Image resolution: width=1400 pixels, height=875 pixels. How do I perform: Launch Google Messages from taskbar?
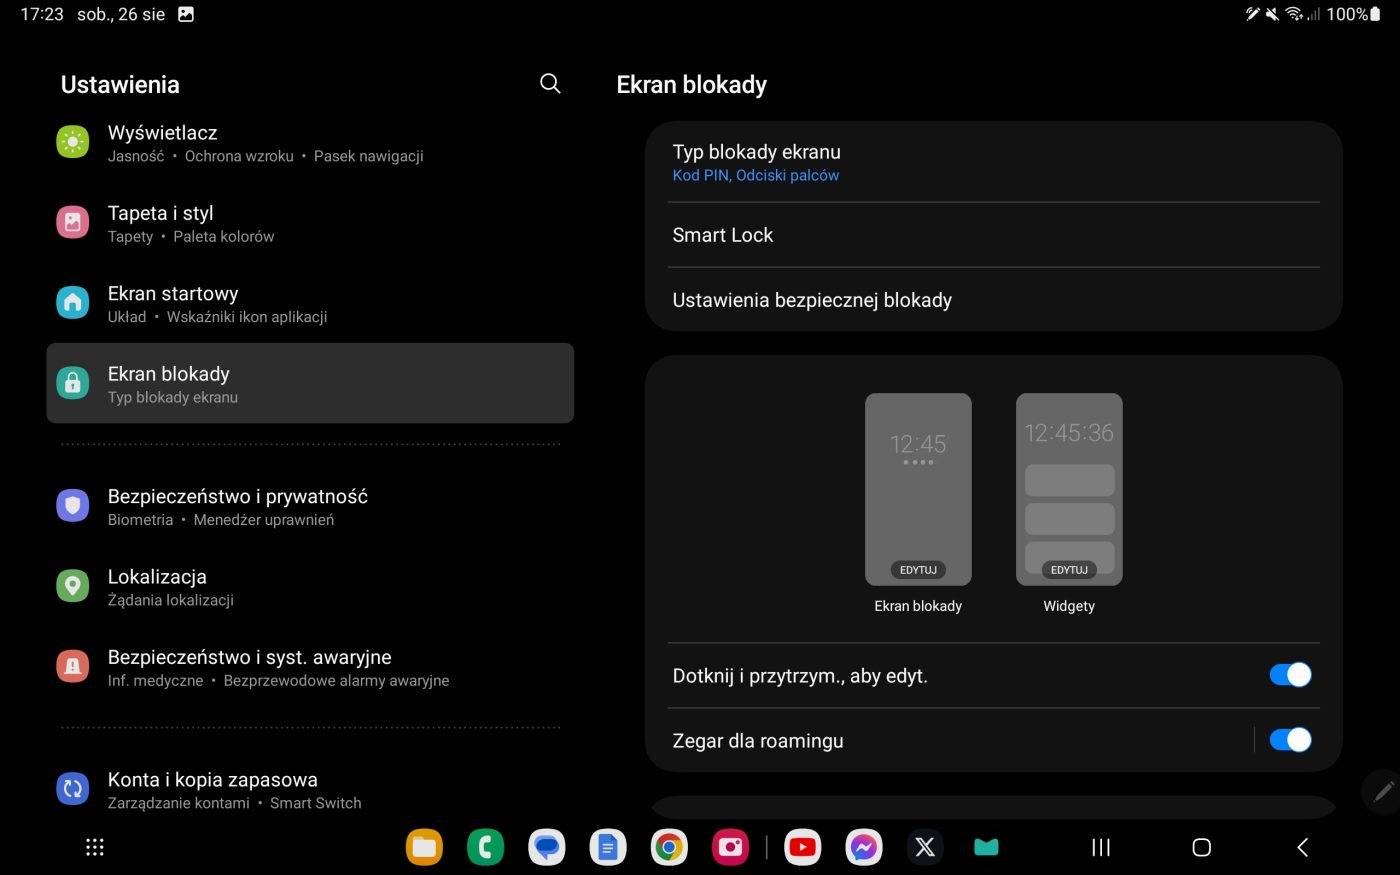[546, 848]
